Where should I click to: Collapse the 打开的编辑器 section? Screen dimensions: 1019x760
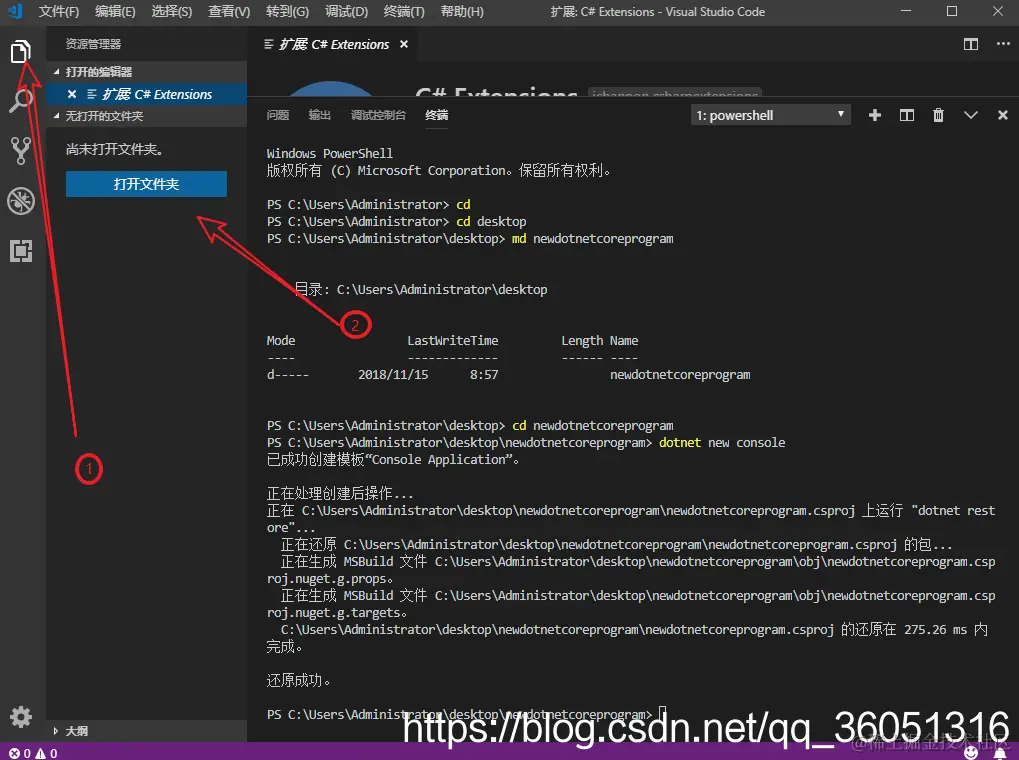tap(147, 72)
